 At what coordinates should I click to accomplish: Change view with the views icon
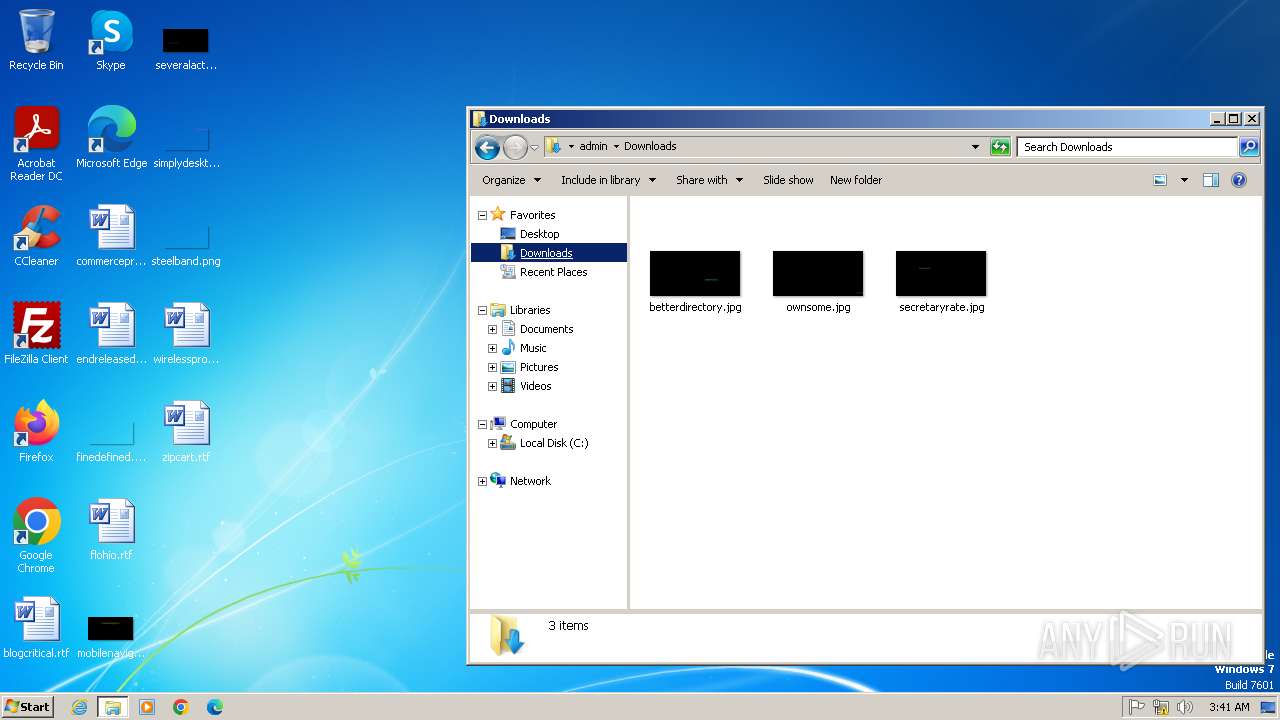[1160, 180]
